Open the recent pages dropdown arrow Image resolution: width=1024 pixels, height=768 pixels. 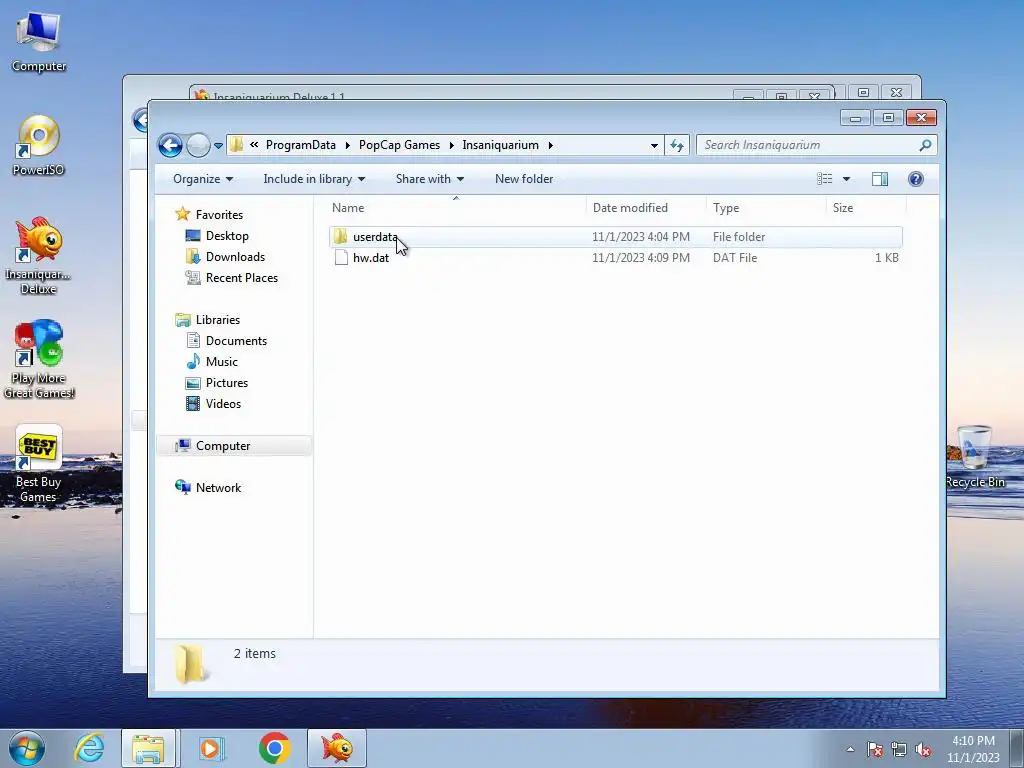tap(218, 146)
